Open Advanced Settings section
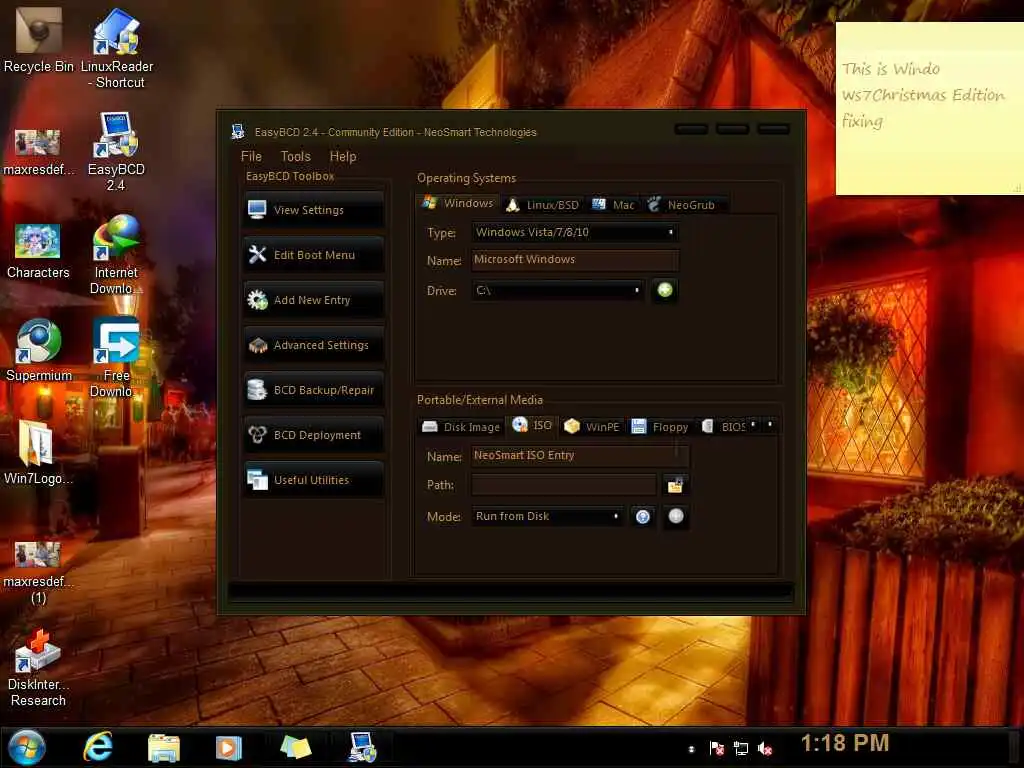 point(313,345)
